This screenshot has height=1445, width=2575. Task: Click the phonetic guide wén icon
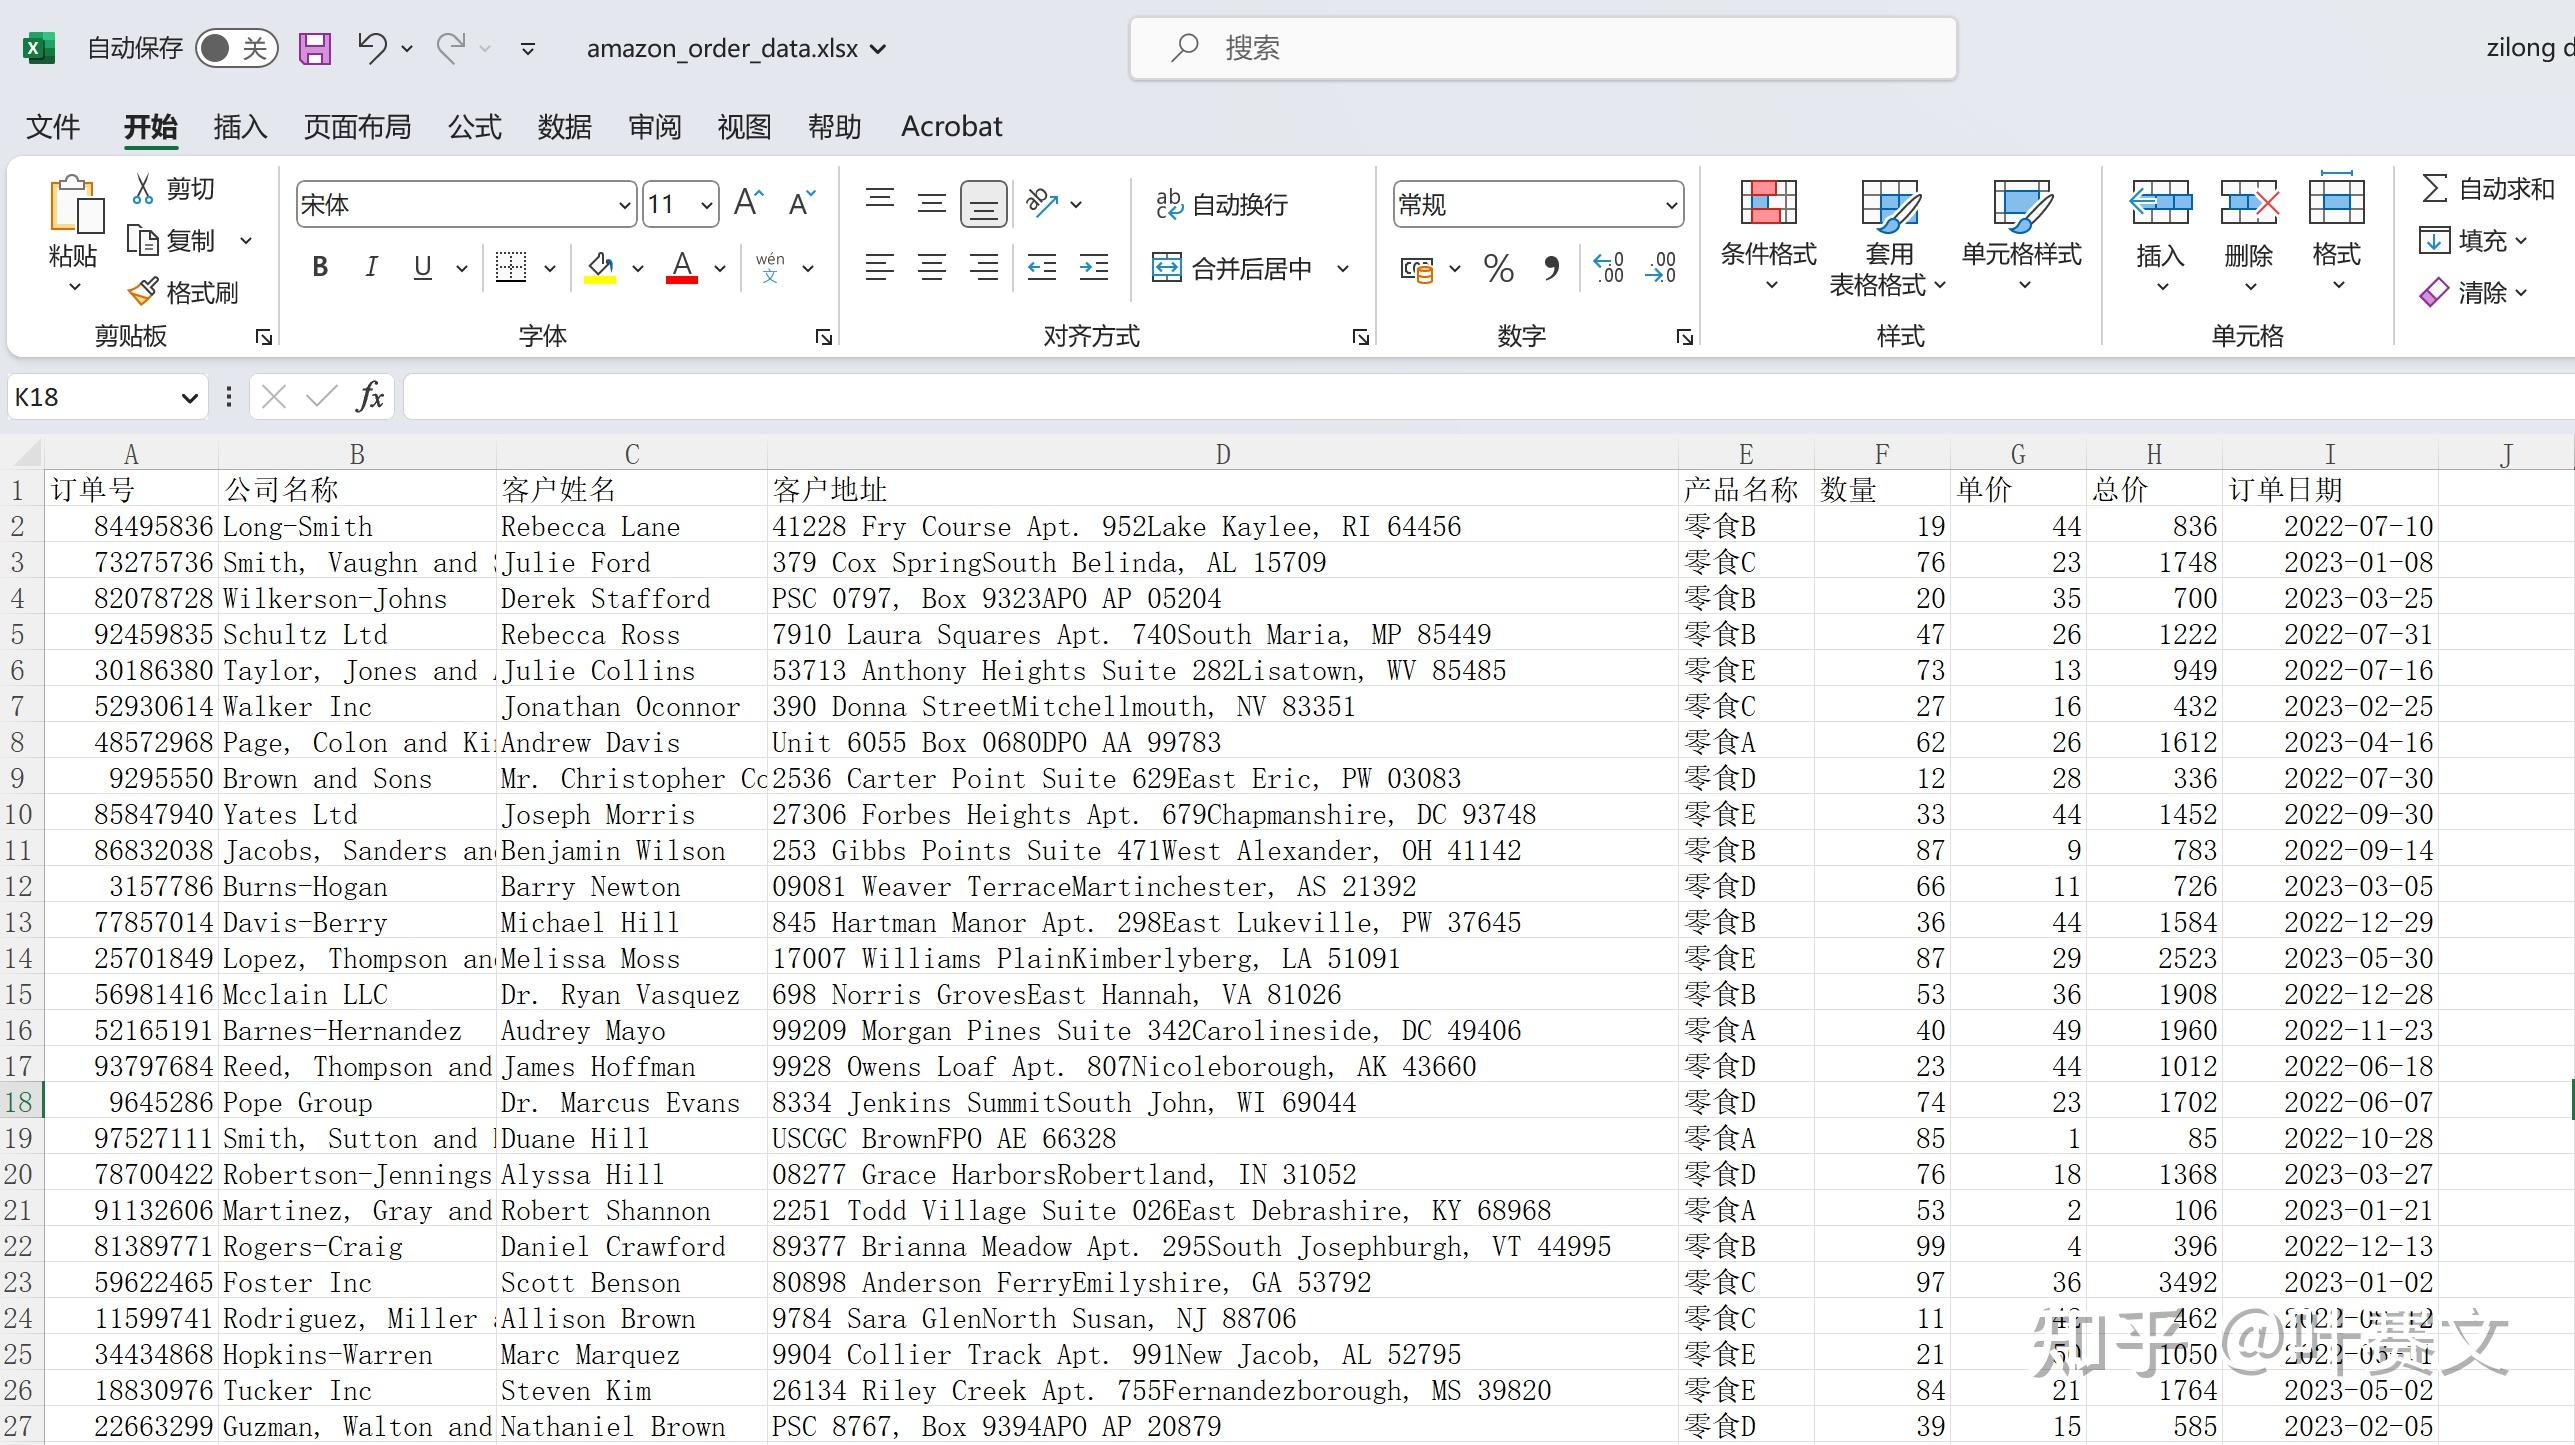point(770,267)
